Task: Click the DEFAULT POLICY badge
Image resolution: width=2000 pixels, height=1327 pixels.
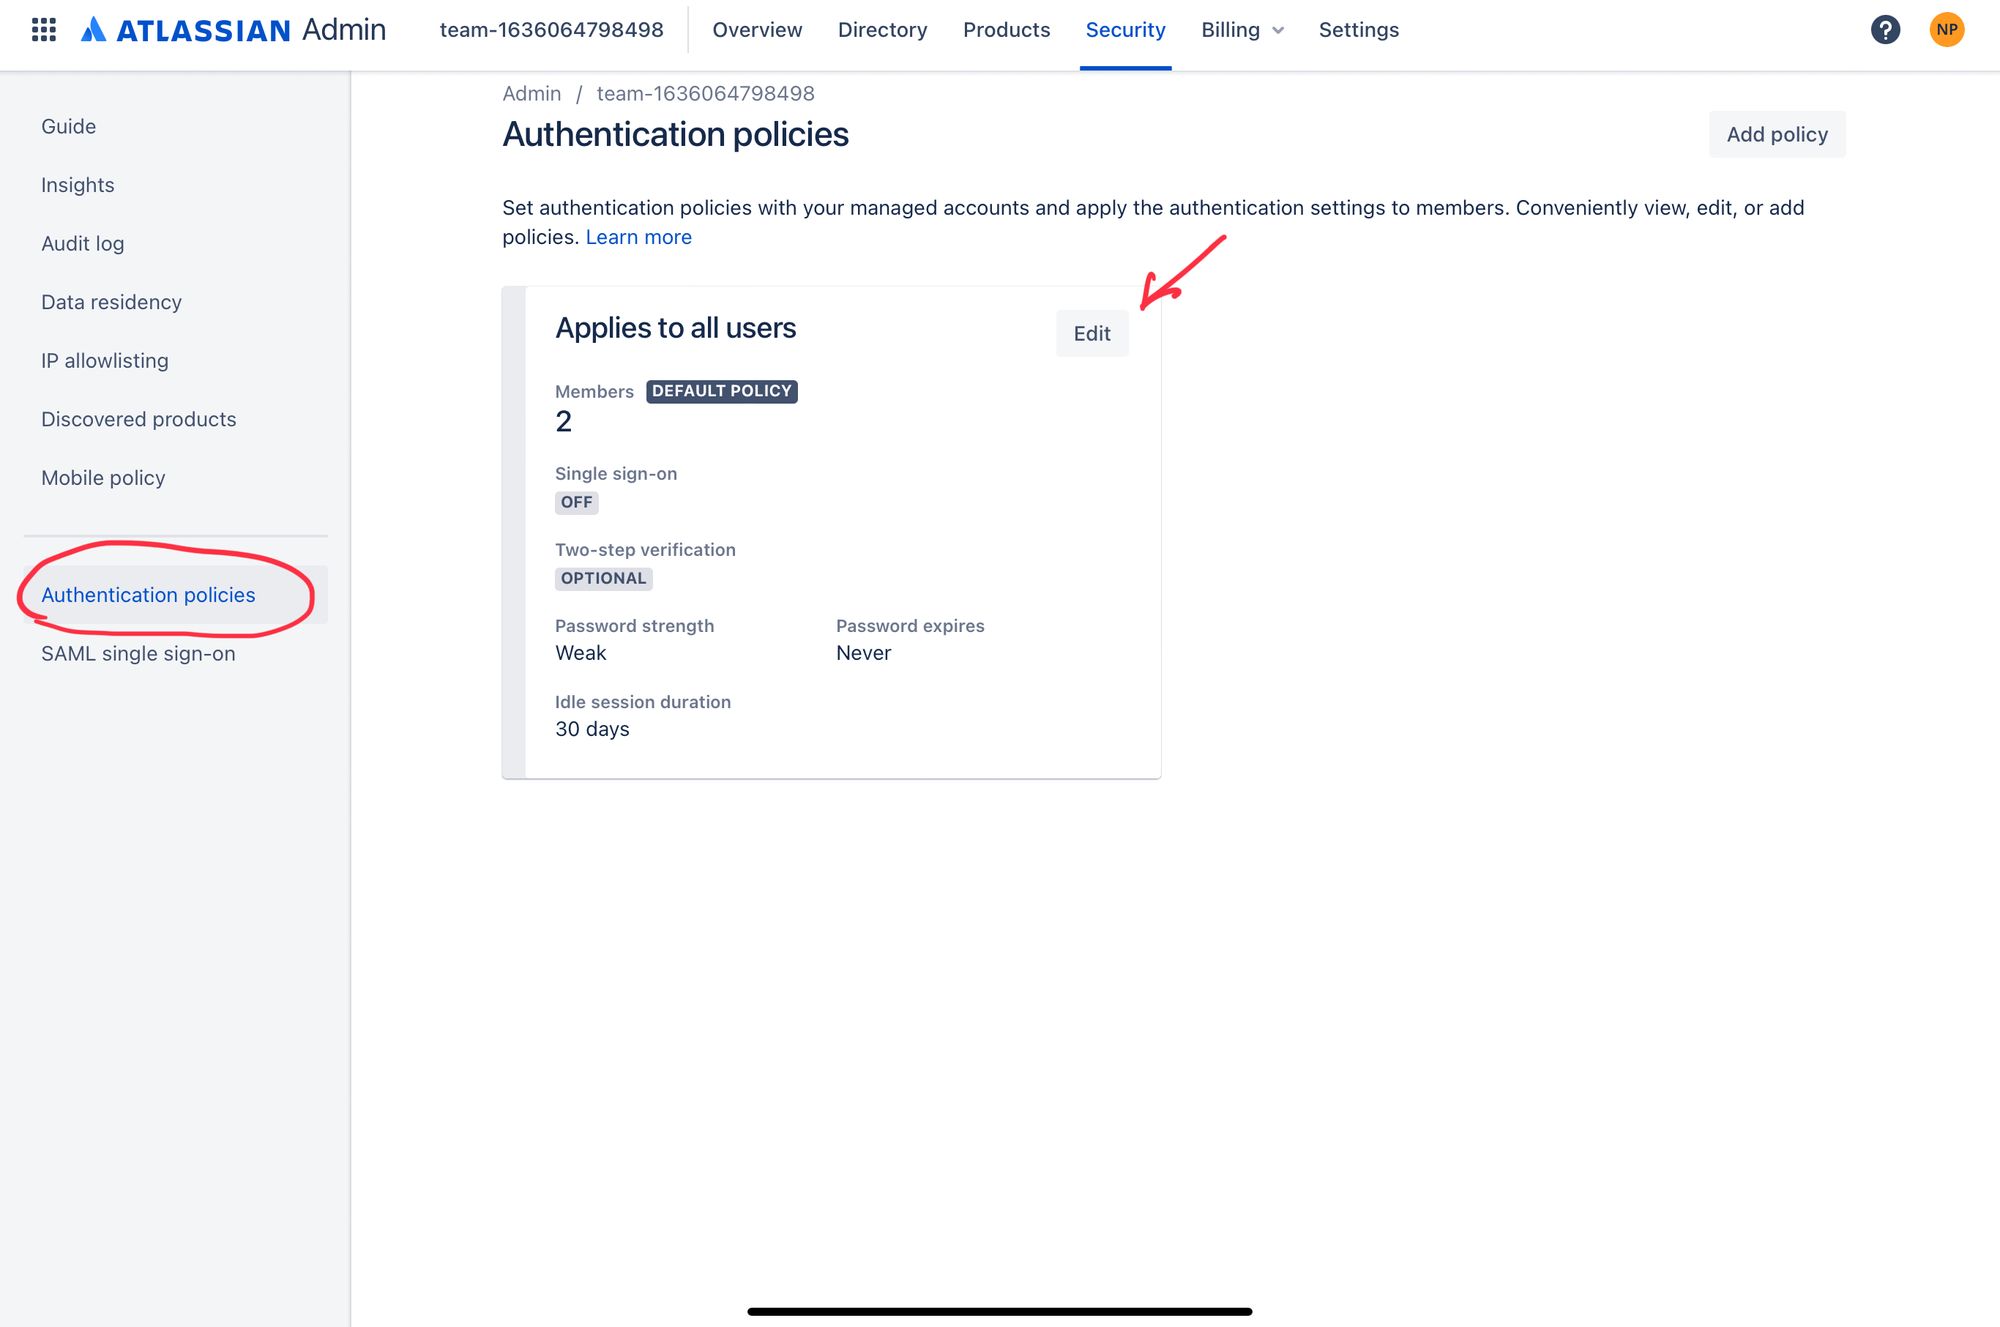Action: coord(722,391)
